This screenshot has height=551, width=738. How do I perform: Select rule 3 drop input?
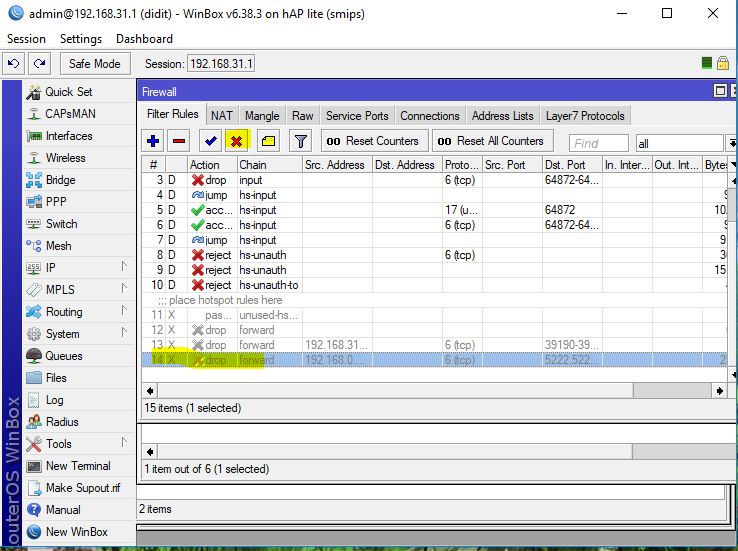(x=434, y=180)
